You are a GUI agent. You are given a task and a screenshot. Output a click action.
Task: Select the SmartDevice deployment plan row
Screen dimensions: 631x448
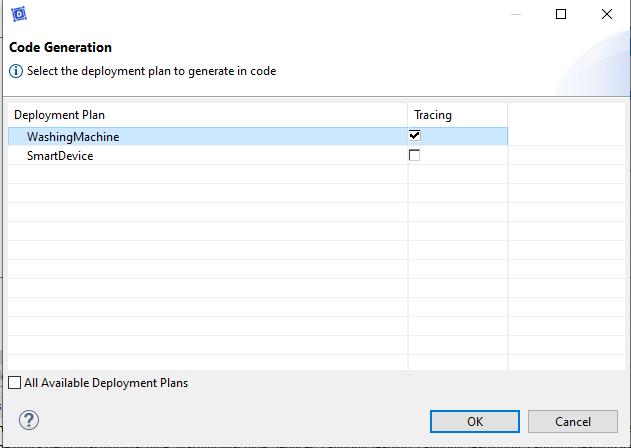pyautogui.click(x=258, y=155)
